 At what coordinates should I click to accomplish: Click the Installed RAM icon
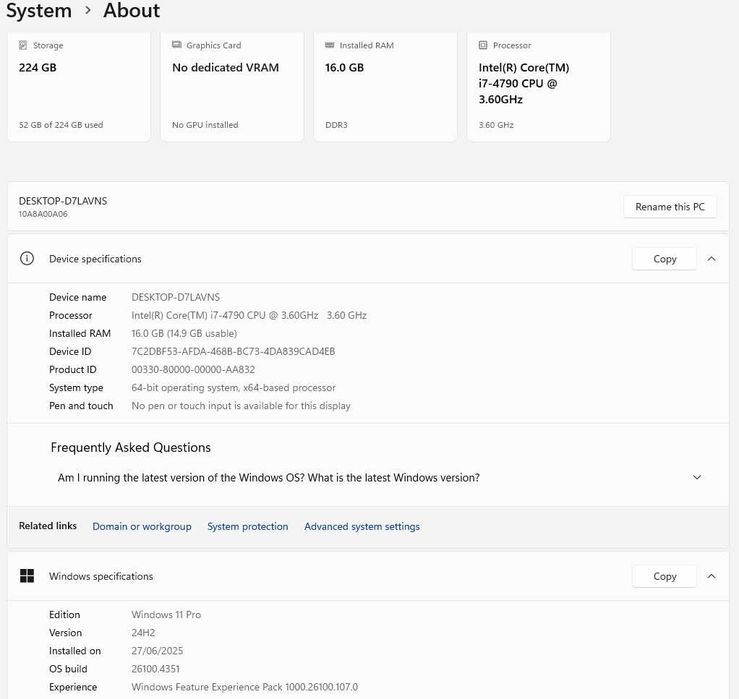pos(330,46)
